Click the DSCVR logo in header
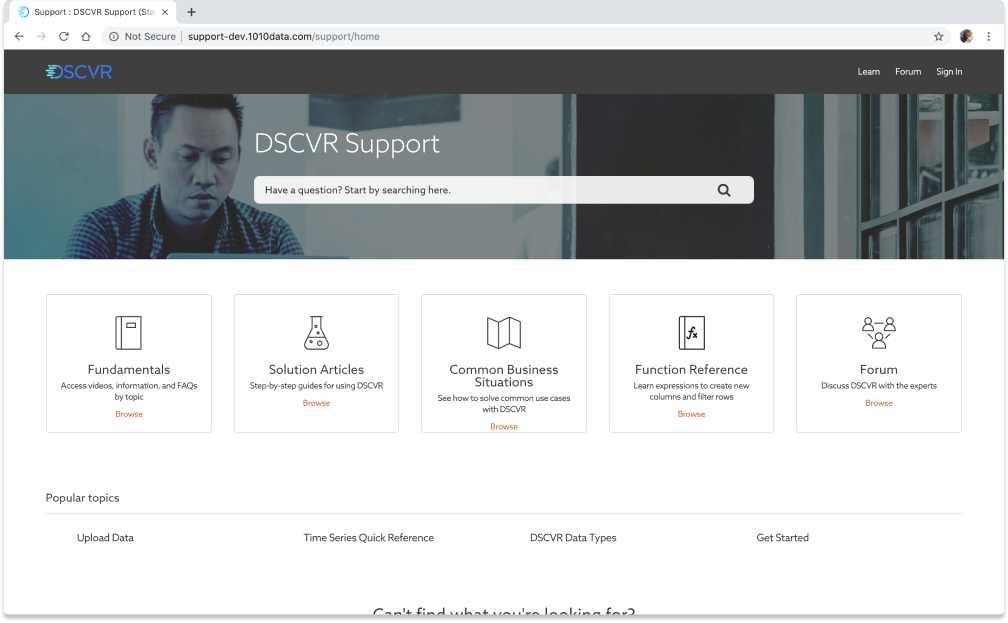The width and height of the screenshot is (1008, 623). [79, 71]
